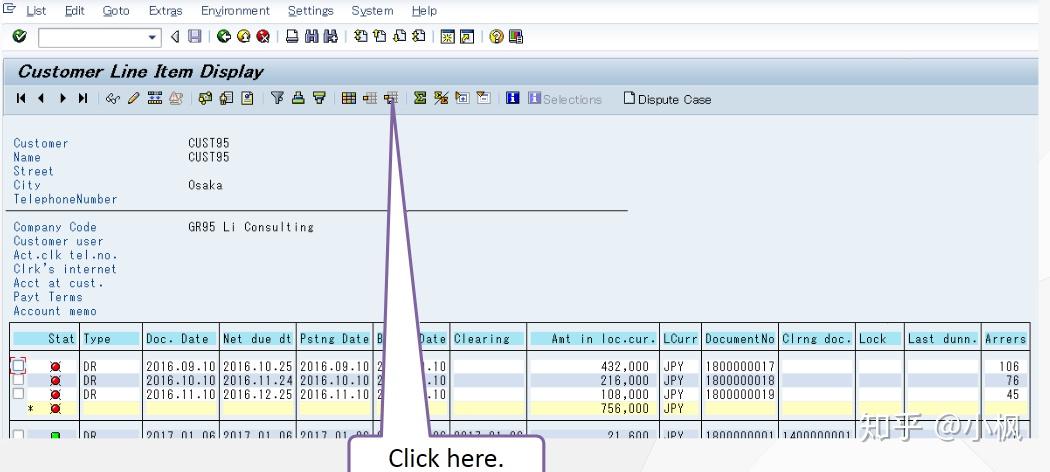Click the Find Next binoculars icon
Screen dimensions: 1050x472
(x=331, y=36)
